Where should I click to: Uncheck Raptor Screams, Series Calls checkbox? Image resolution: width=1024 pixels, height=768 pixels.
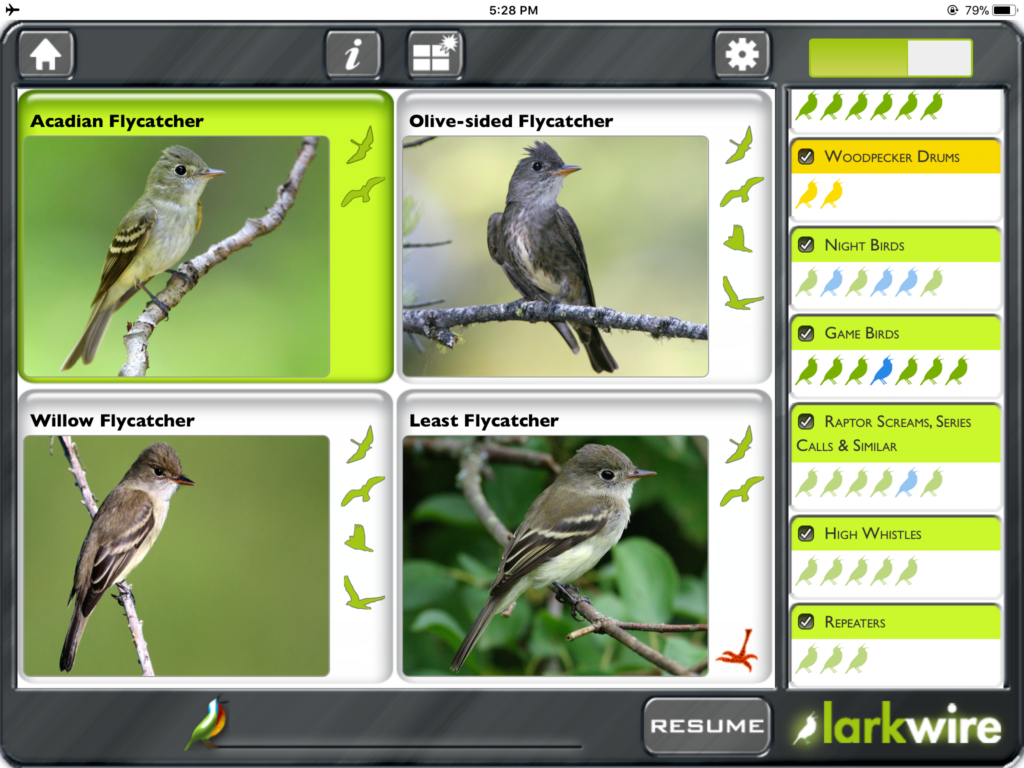(807, 421)
